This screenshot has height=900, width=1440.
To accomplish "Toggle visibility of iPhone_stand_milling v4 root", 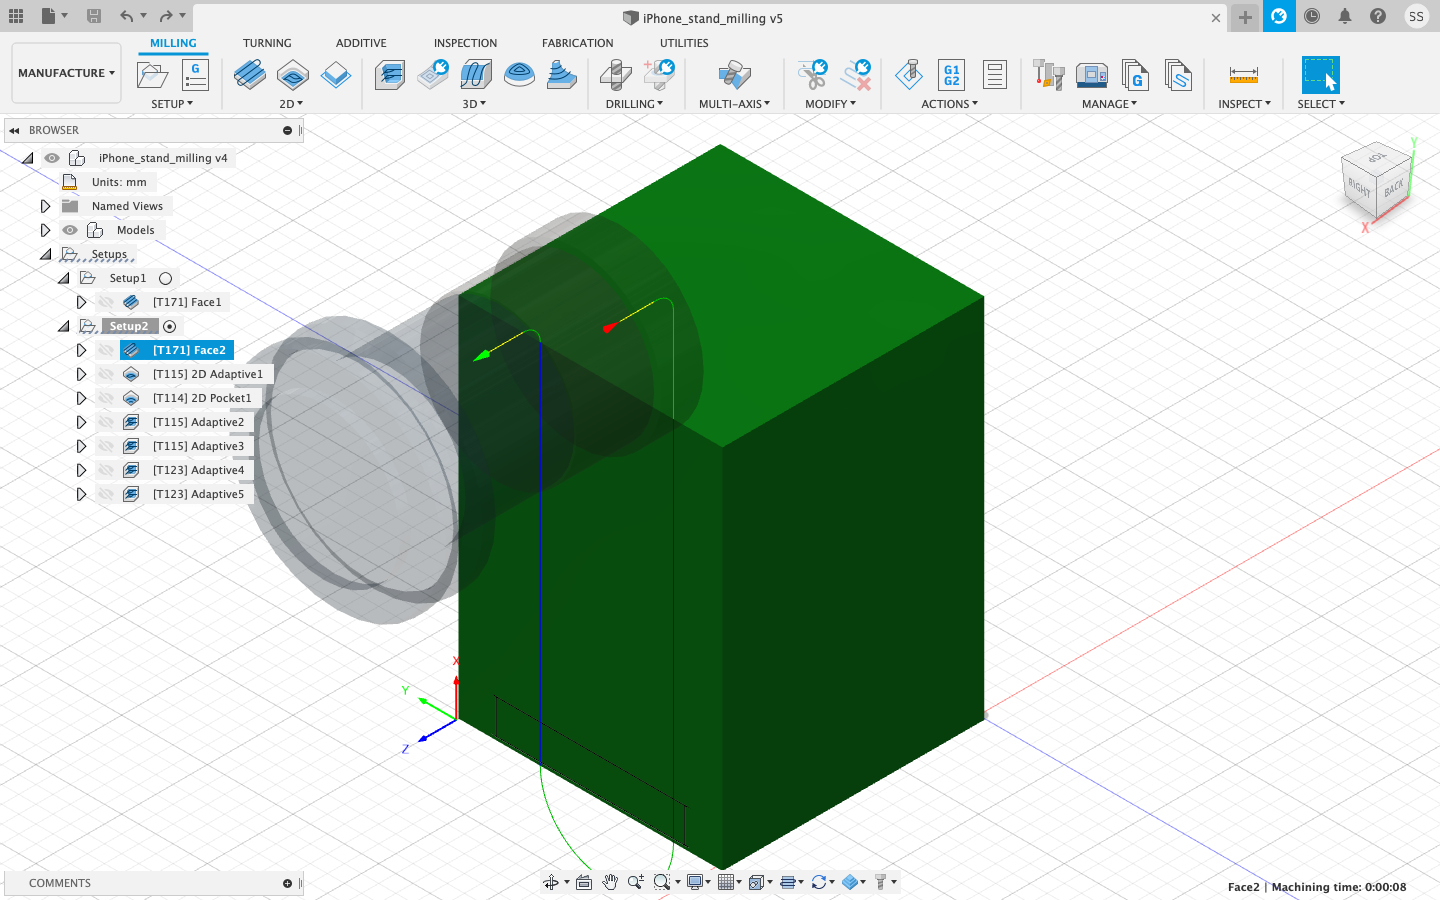I will [52, 158].
